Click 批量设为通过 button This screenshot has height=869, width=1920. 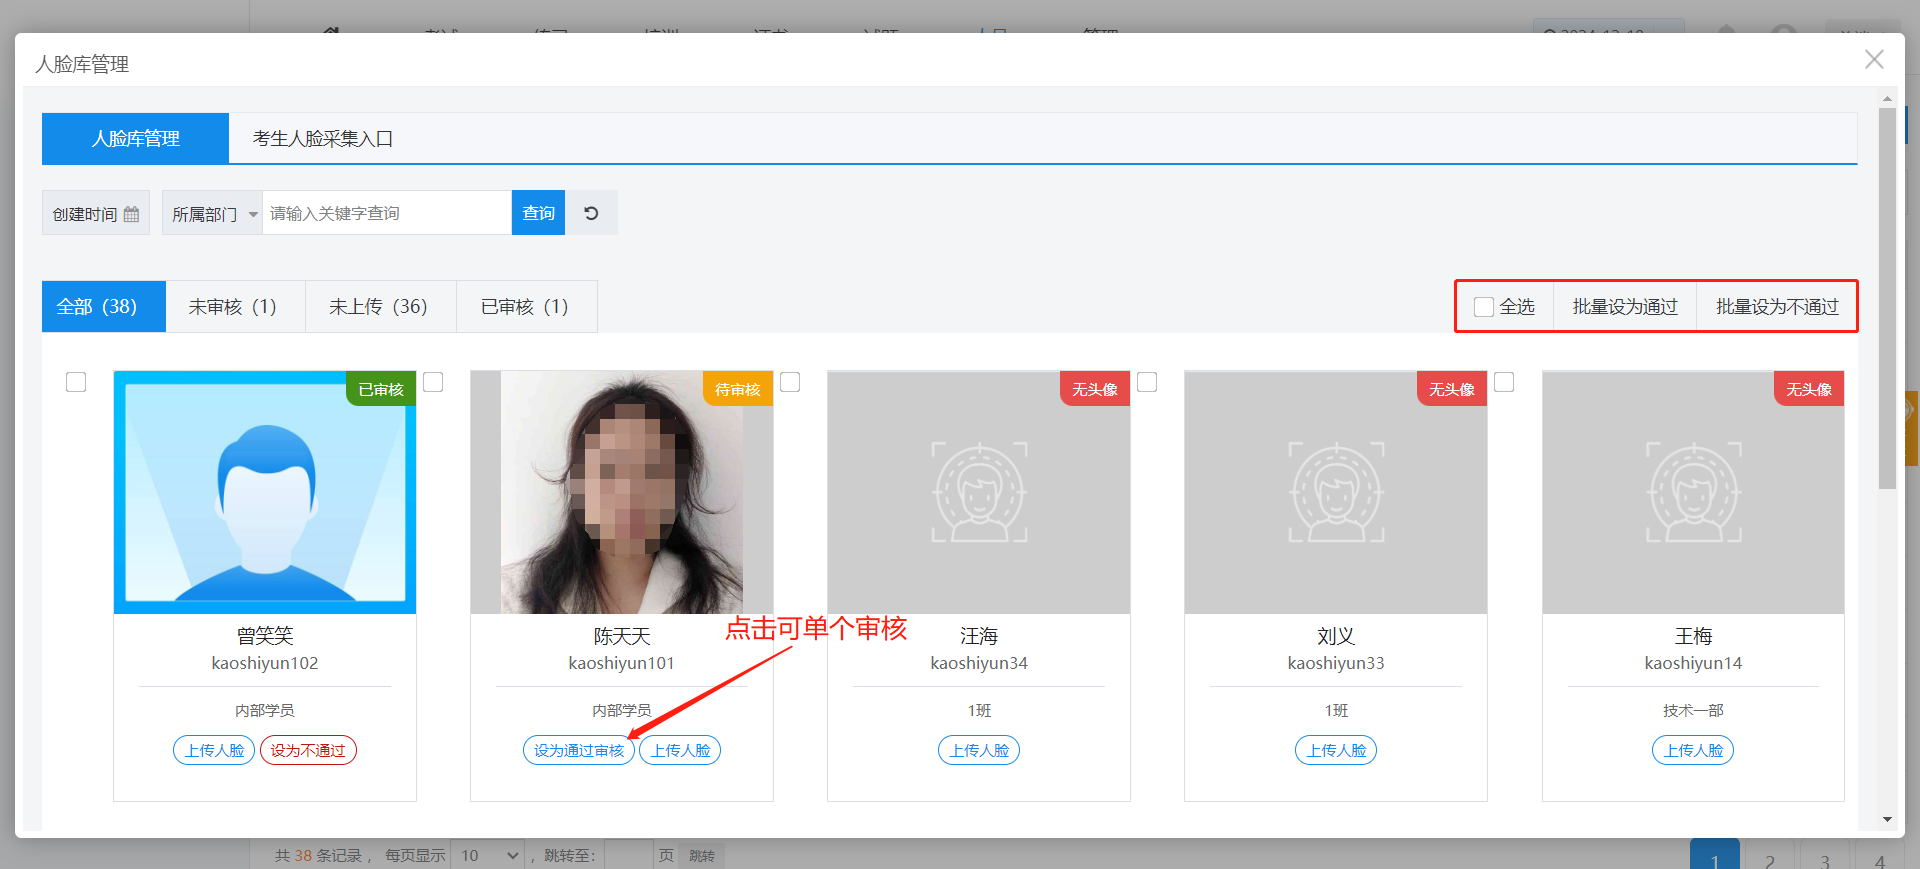[1624, 307]
